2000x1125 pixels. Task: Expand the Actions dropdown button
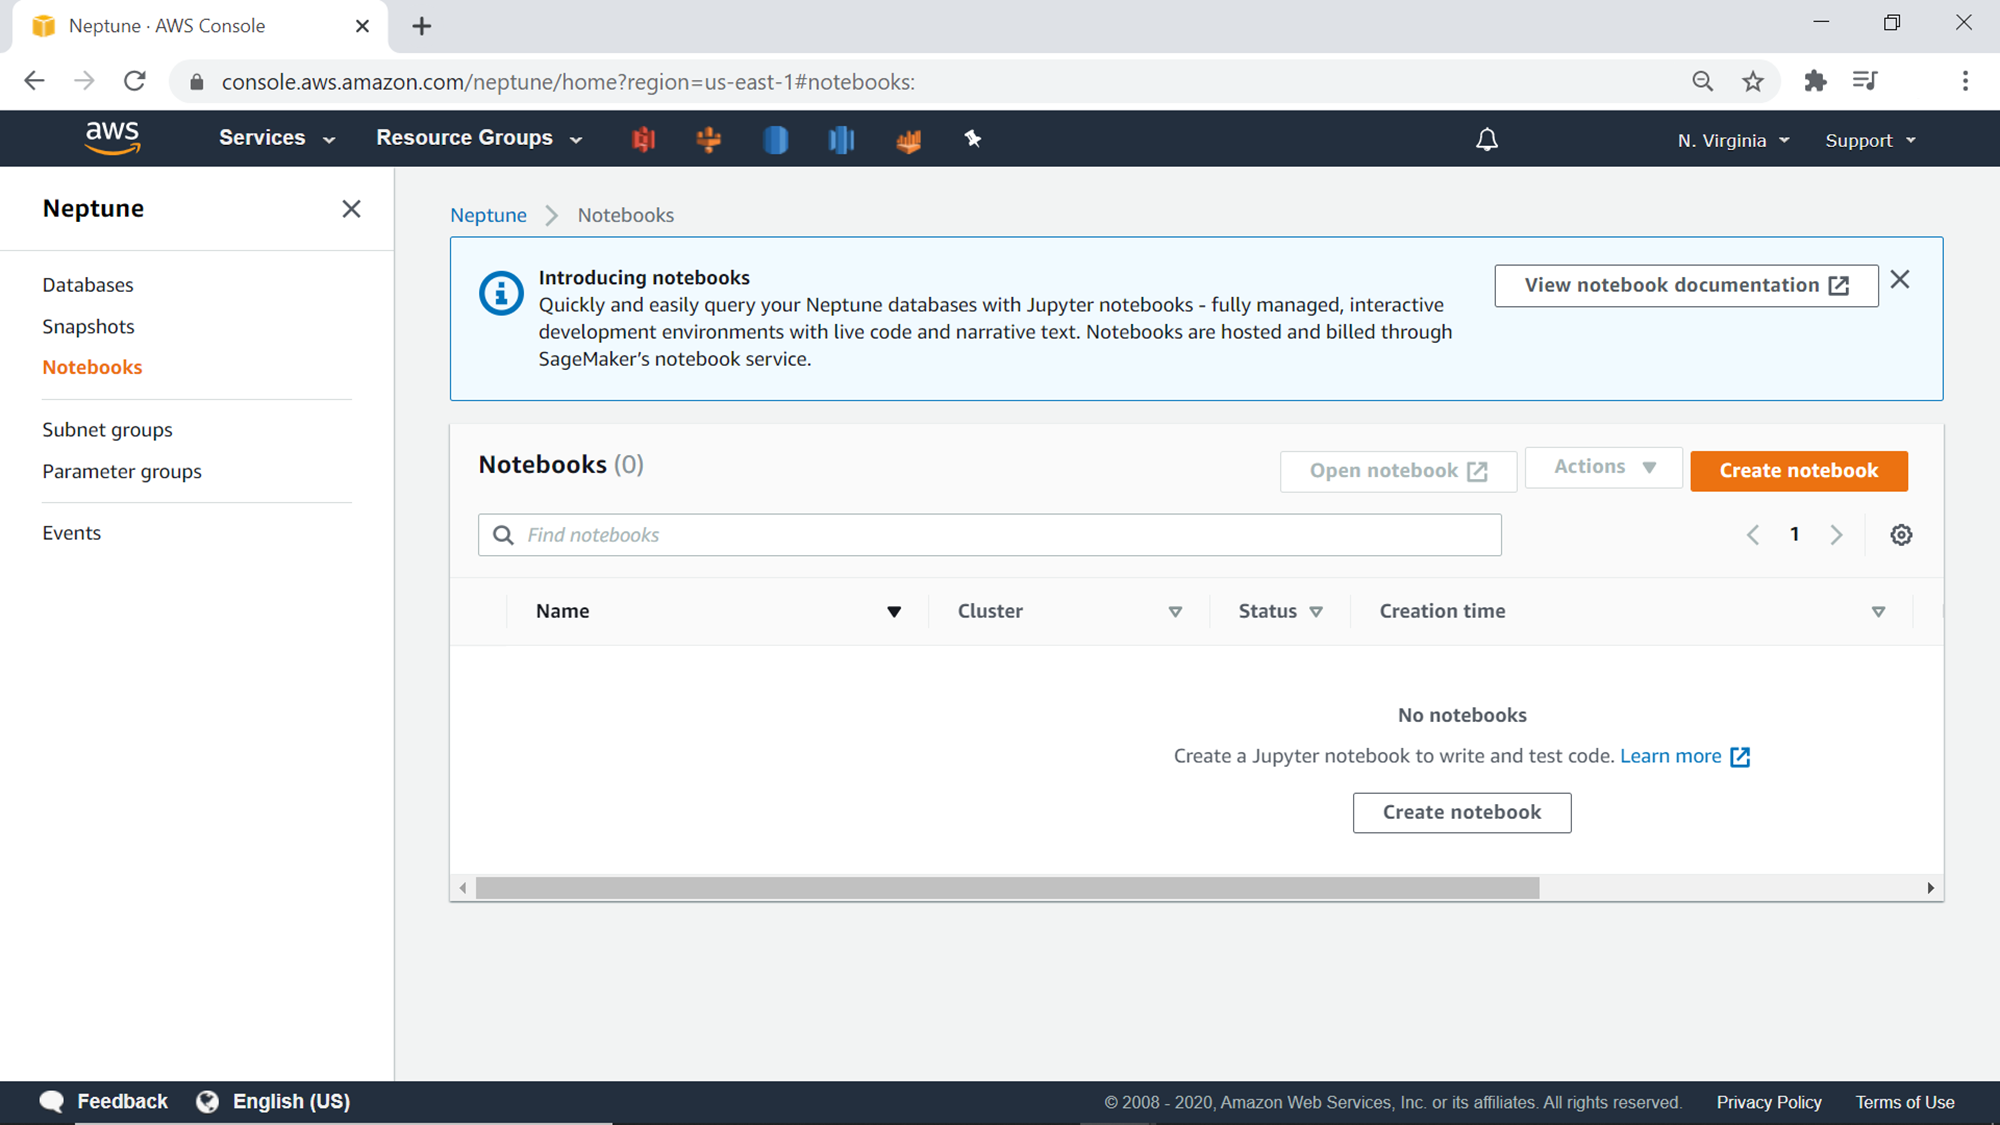point(1603,467)
